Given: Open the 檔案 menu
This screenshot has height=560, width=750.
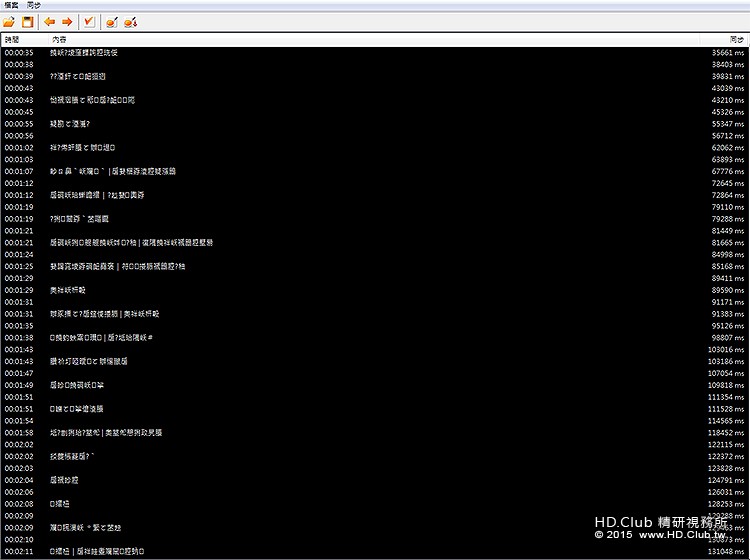Looking at the screenshot, I should point(11,5).
